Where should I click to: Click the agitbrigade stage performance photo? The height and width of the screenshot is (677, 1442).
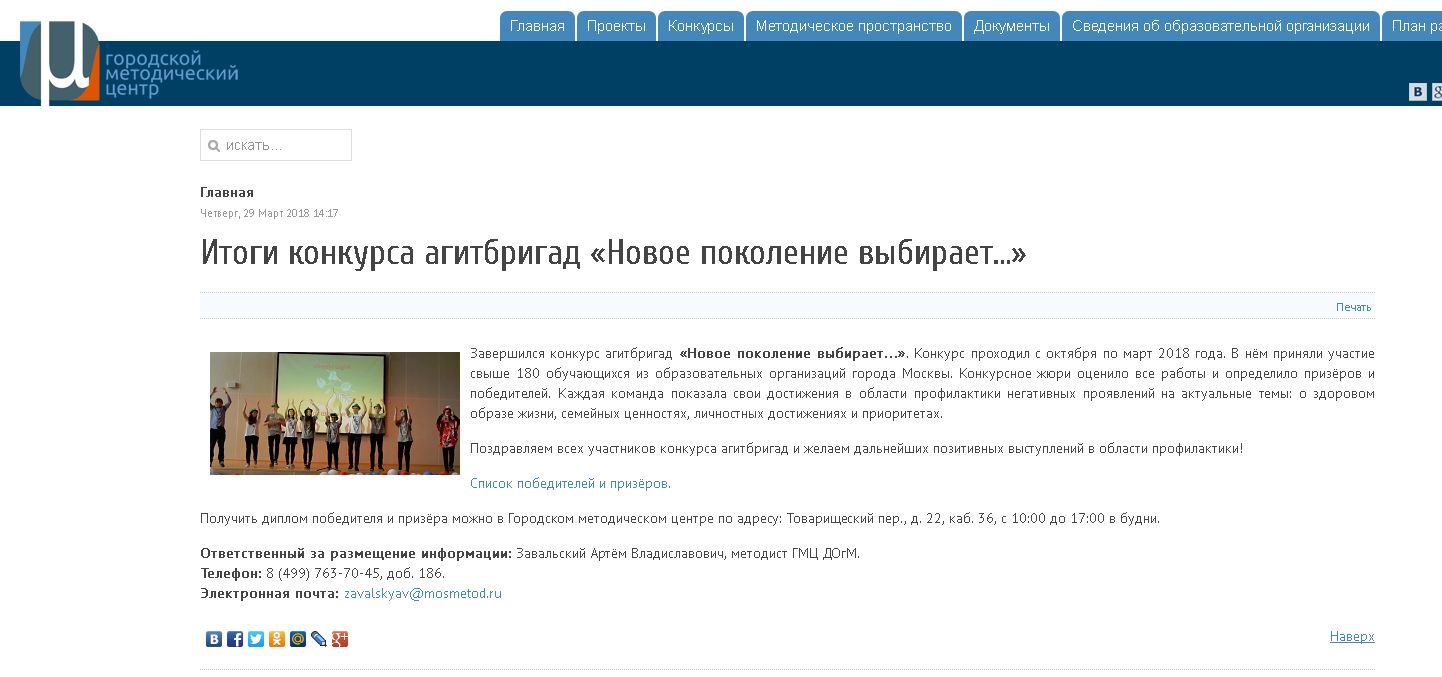click(334, 413)
